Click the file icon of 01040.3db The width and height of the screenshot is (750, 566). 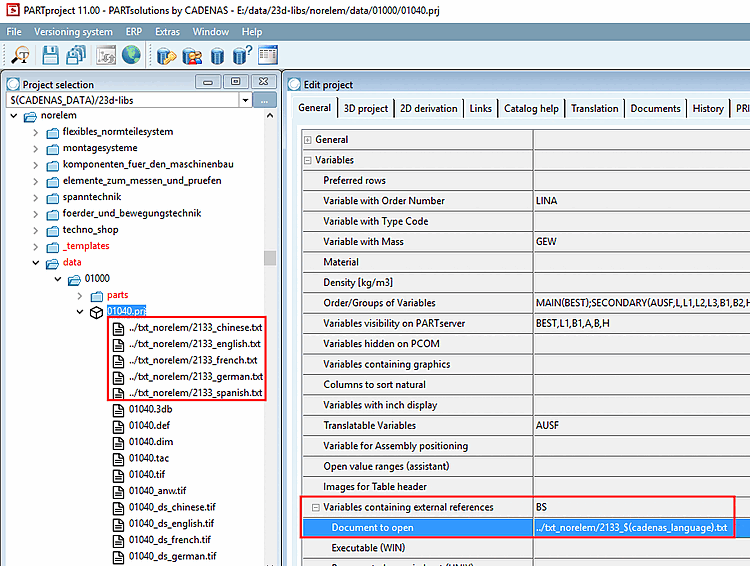118,410
